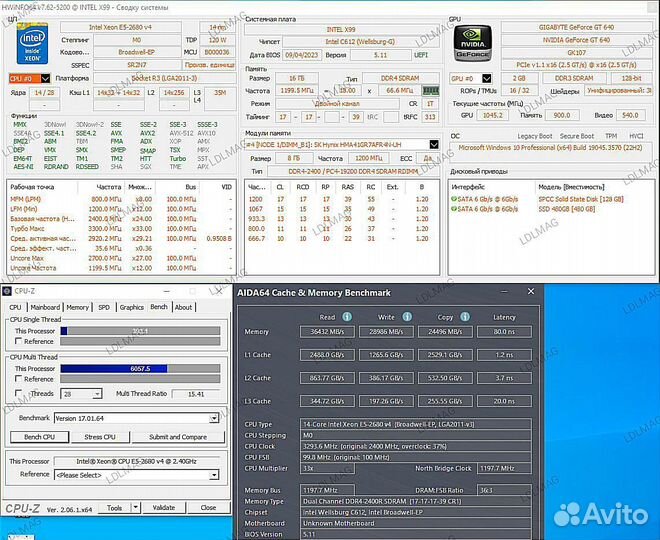Select the Bench tab in CPU-Z
The height and width of the screenshot is (540, 660).
159,307
